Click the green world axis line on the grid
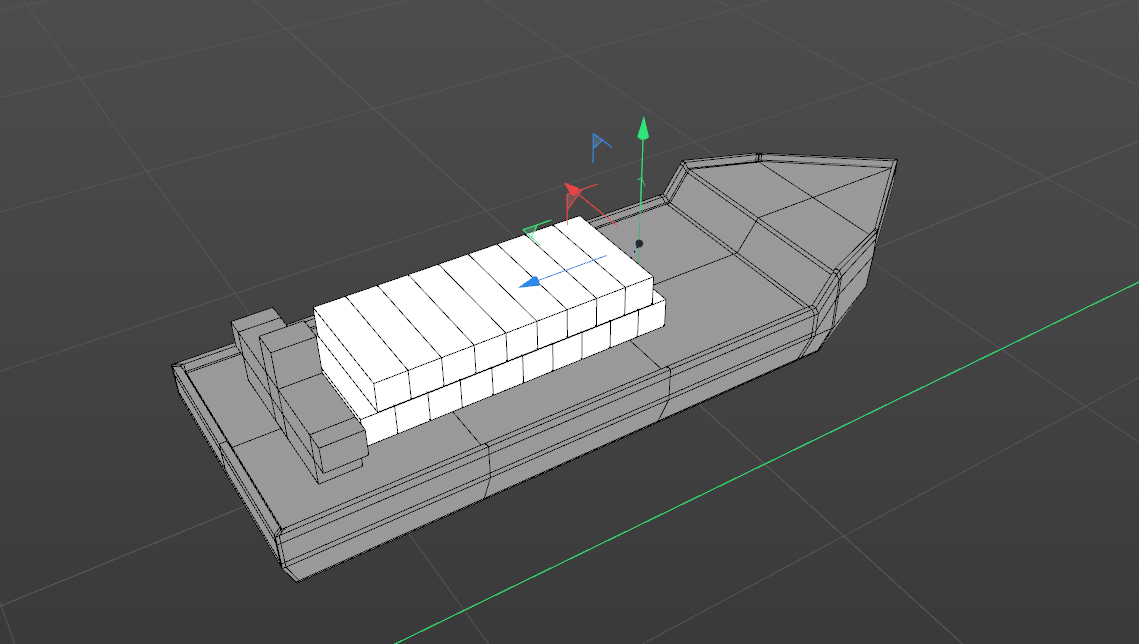 (x=800, y=452)
